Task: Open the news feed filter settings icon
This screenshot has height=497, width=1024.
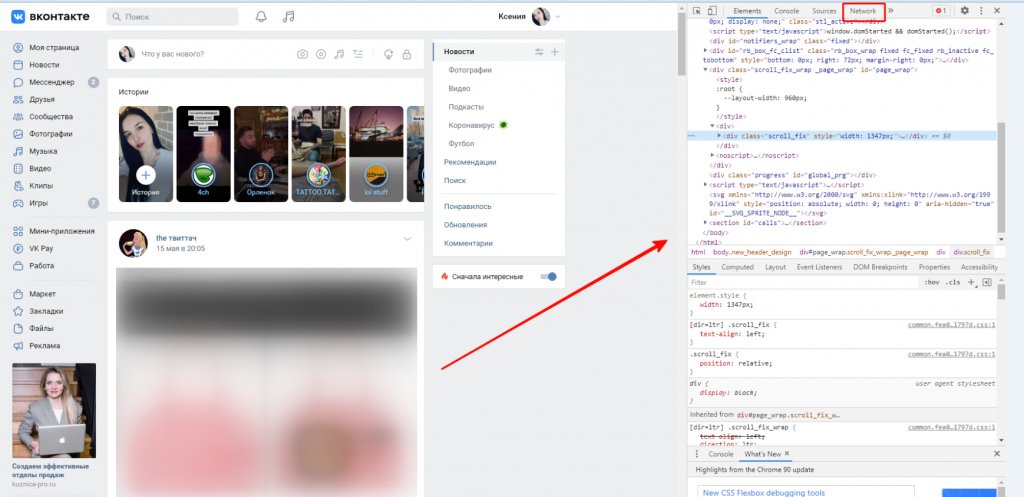Action: coord(540,51)
